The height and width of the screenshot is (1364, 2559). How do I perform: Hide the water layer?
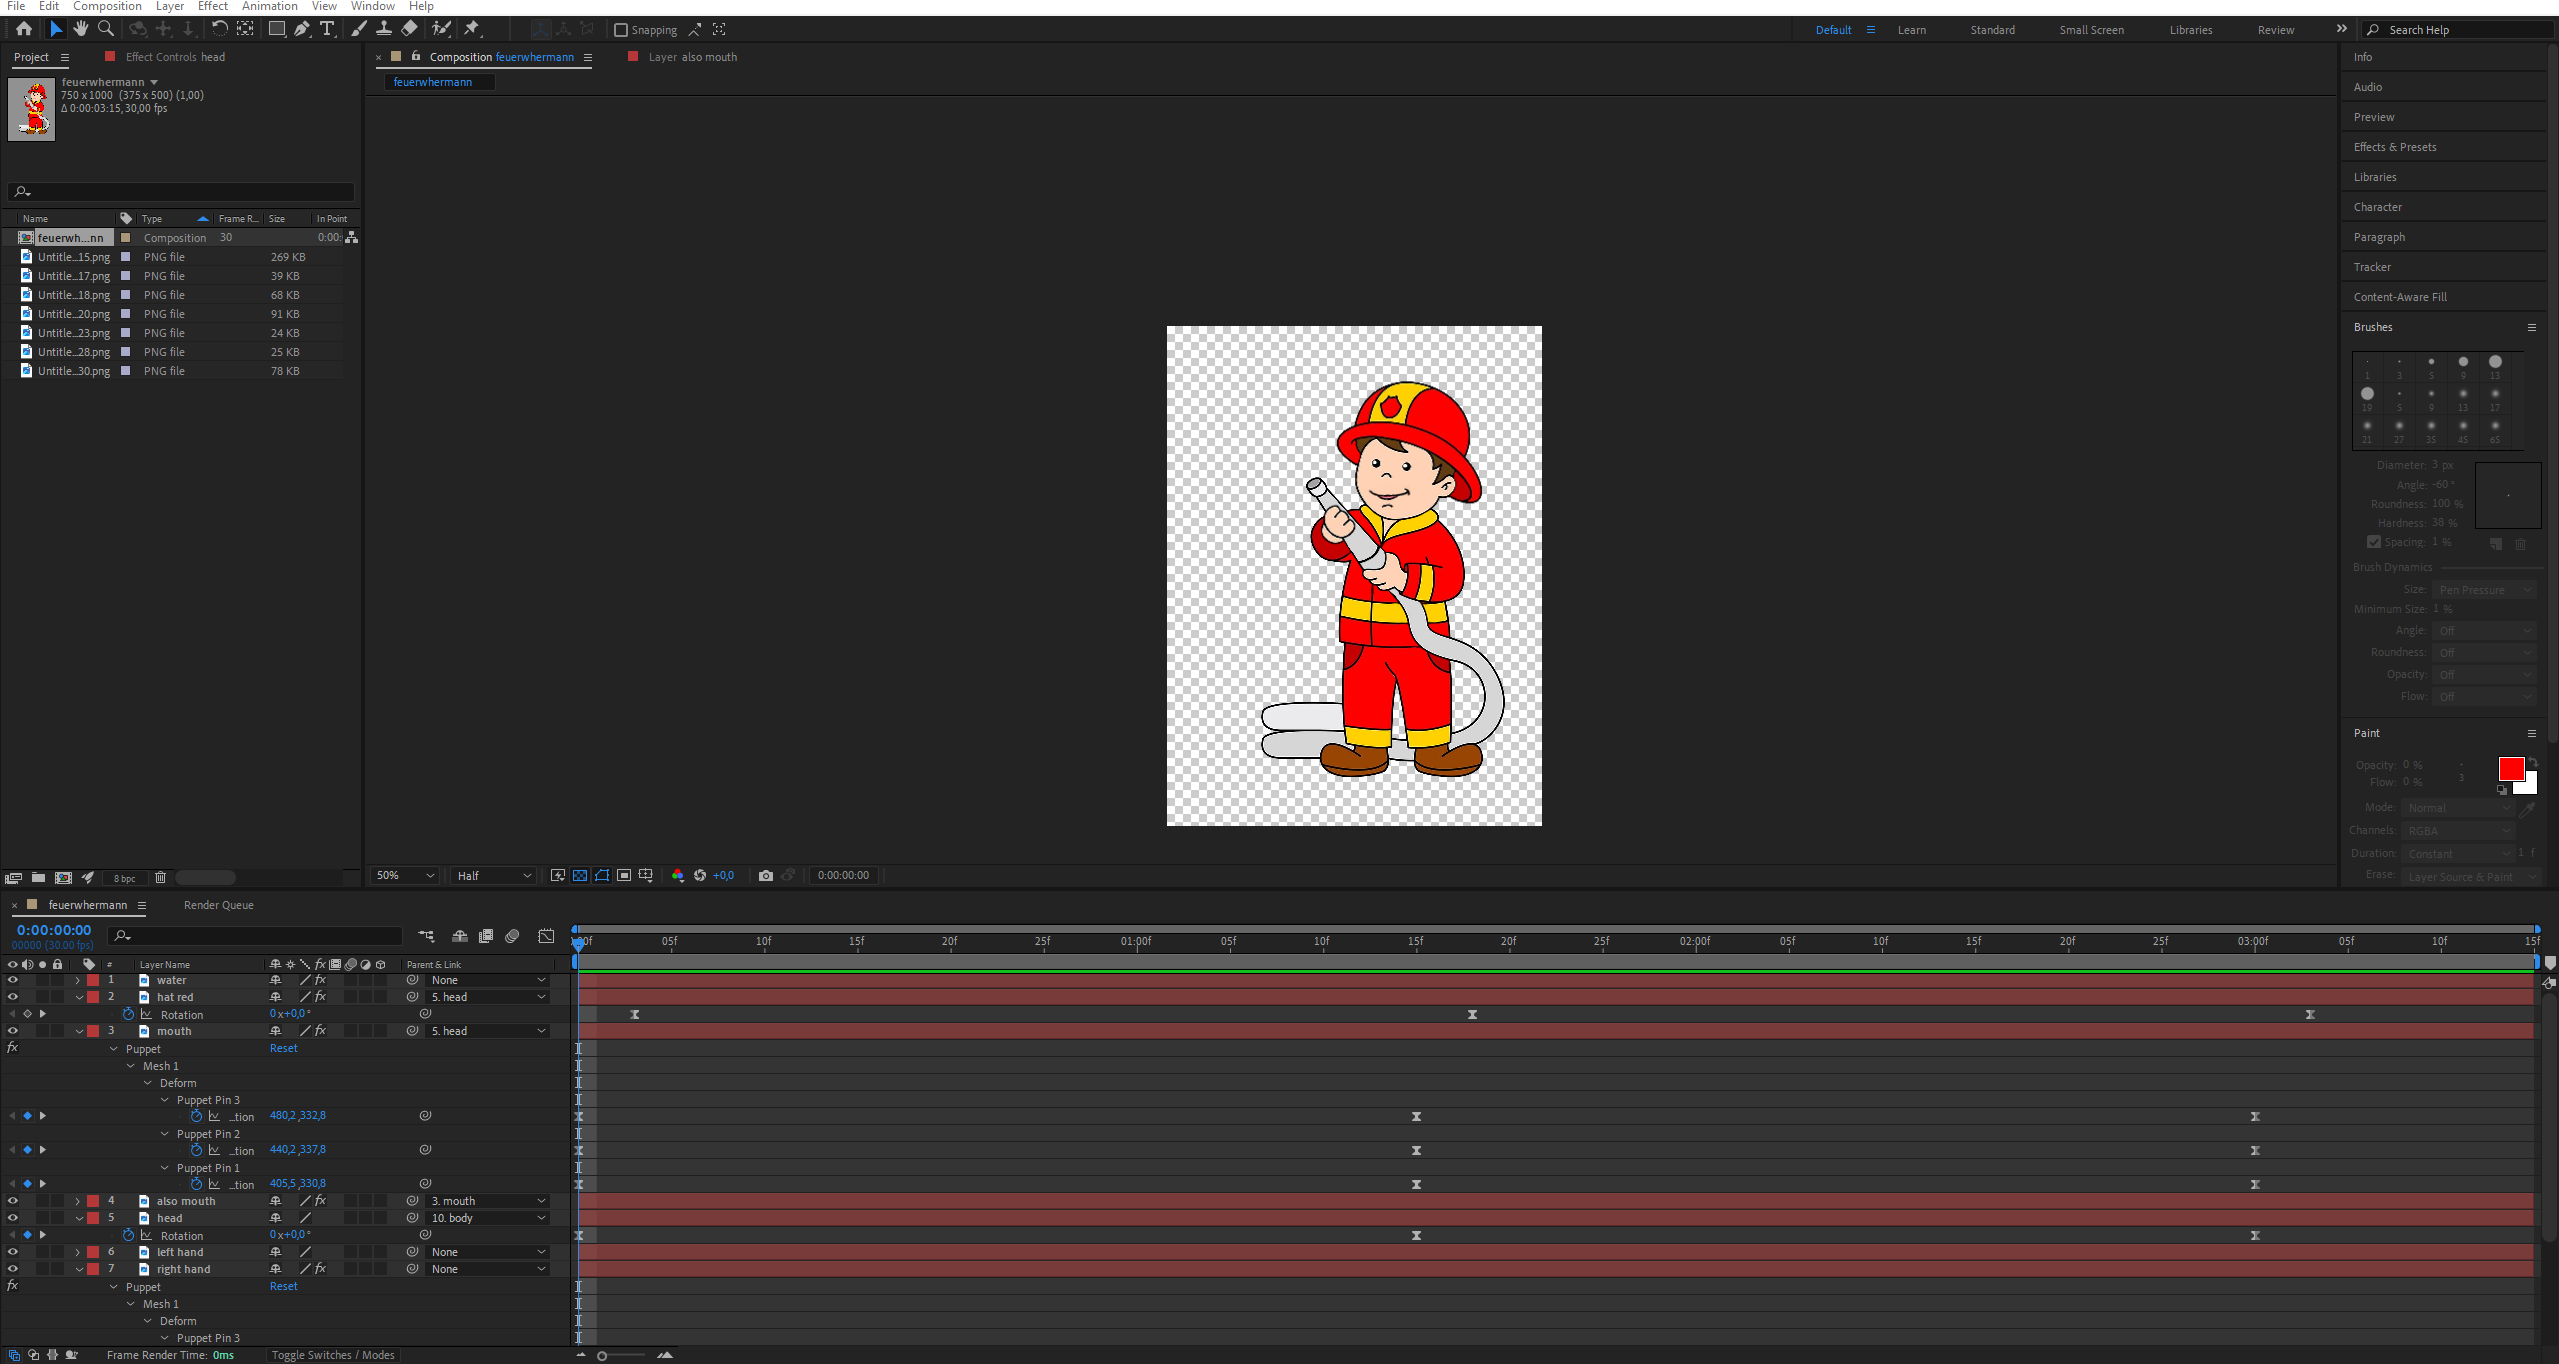point(13,980)
